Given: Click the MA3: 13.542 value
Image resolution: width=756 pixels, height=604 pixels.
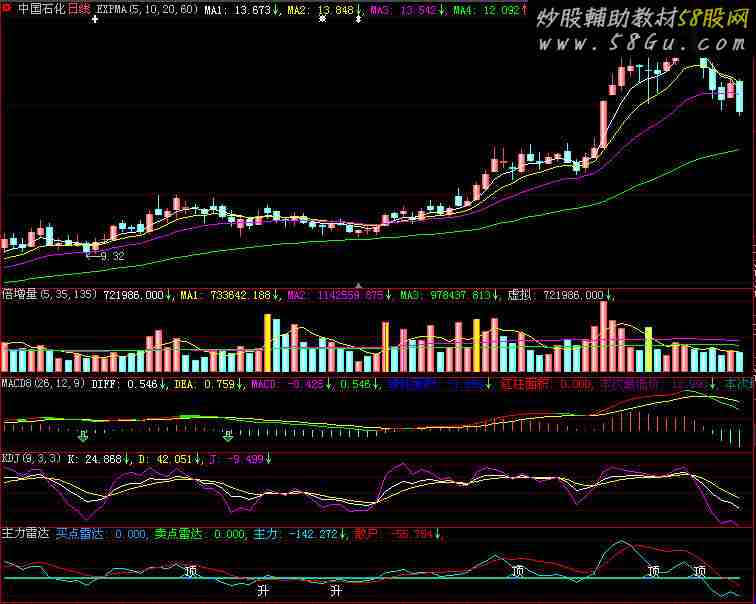Looking at the screenshot, I should (404, 10).
